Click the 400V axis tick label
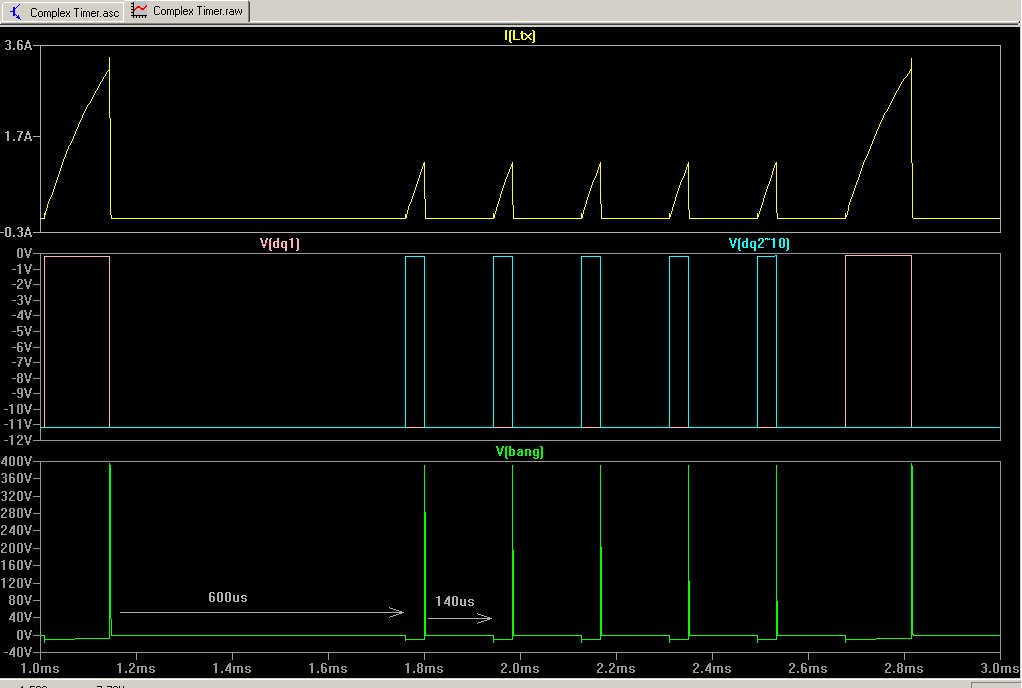This screenshot has width=1022, height=688. 17,461
